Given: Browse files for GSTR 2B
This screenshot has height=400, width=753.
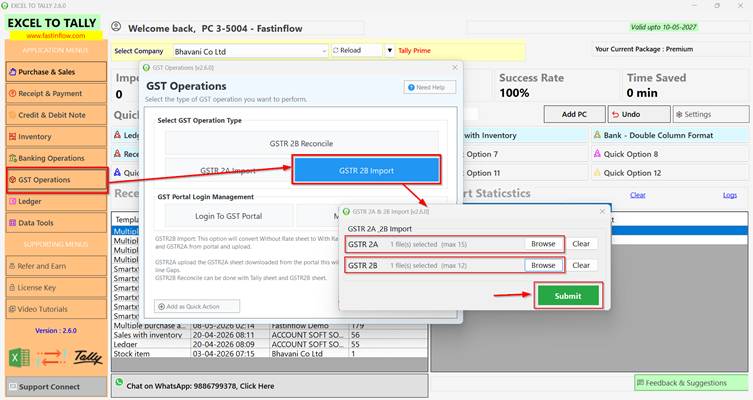Looking at the screenshot, I should [543, 265].
